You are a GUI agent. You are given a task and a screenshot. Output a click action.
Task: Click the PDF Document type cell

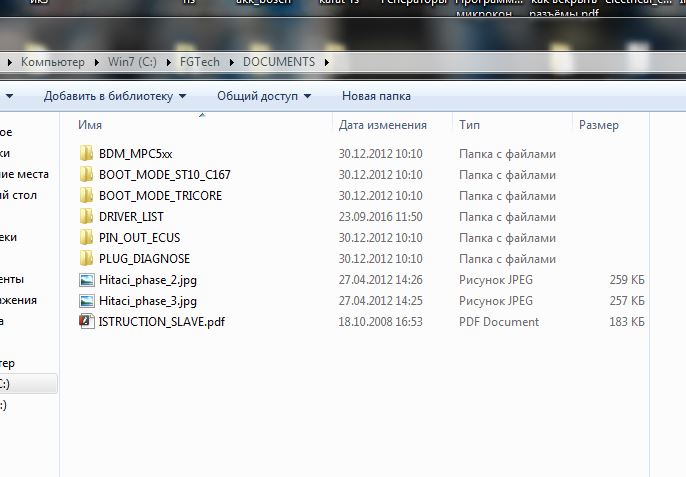[499, 322]
